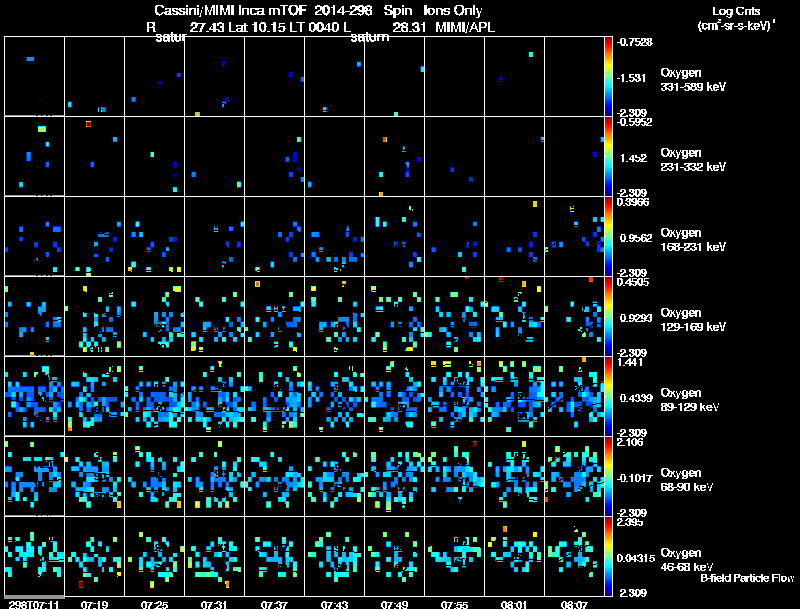Click the B-field Particle Flow label

click(x=746, y=578)
